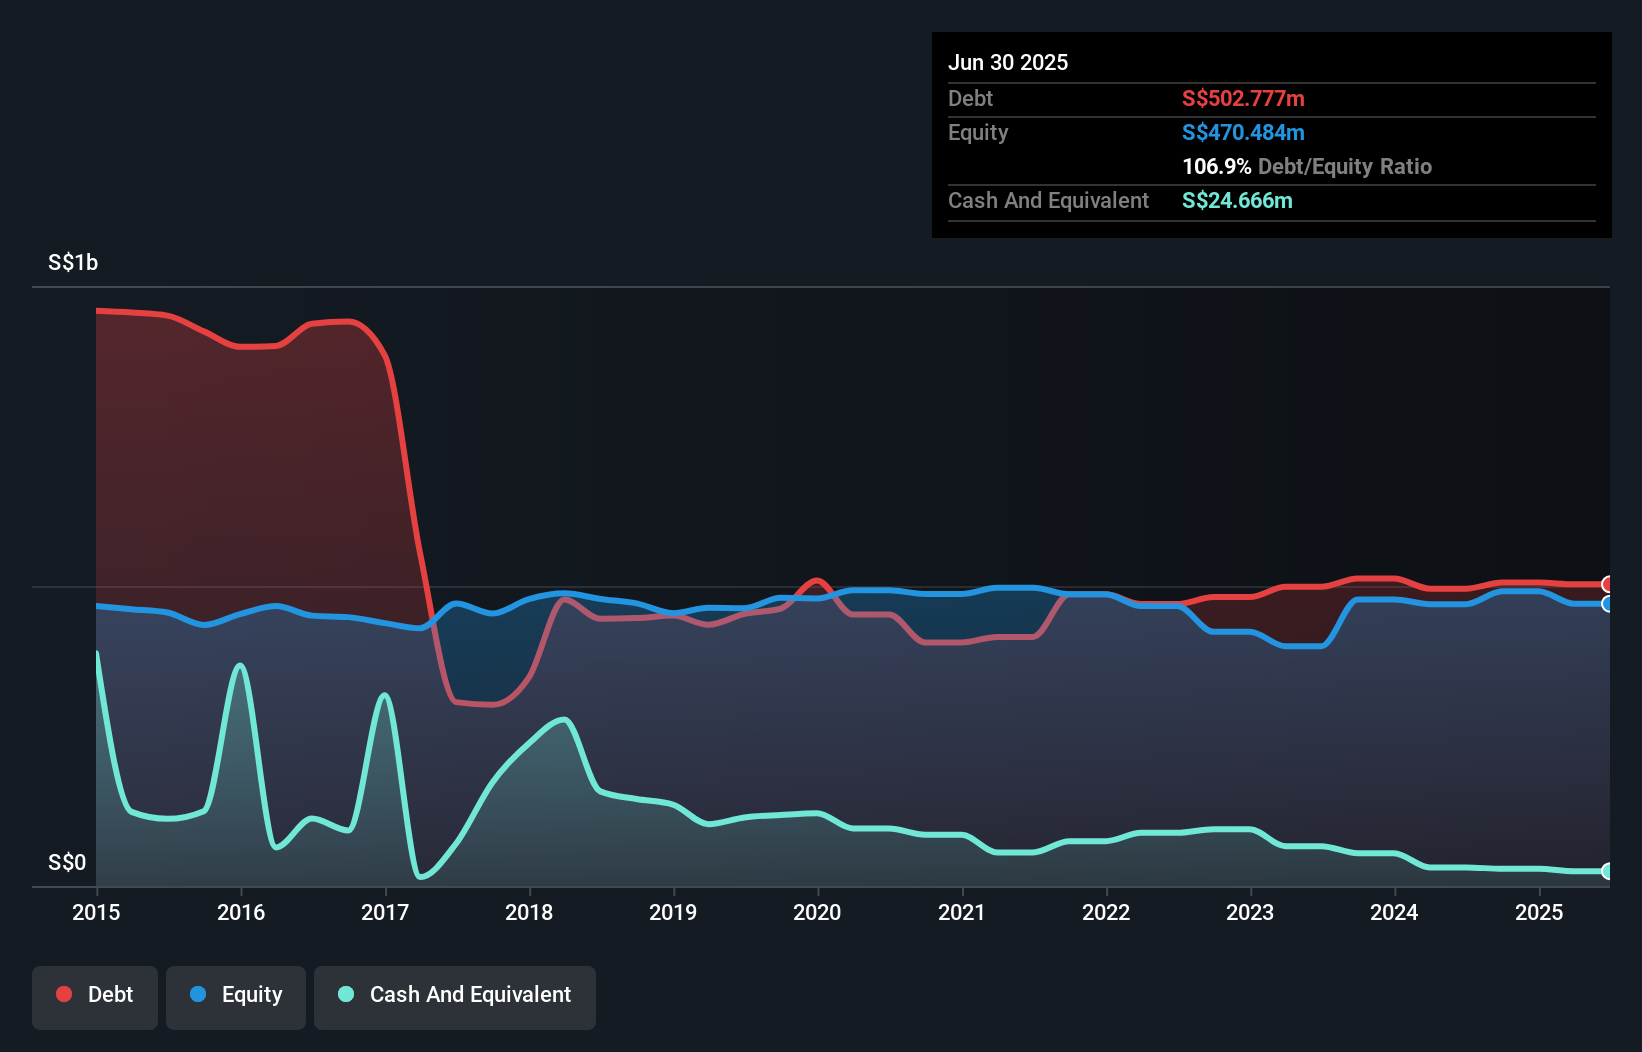Viewport: 1642px width, 1052px height.
Task: Click the red Debt line at its 2020 peak
Action: pyautogui.click(x=817, y=579)
